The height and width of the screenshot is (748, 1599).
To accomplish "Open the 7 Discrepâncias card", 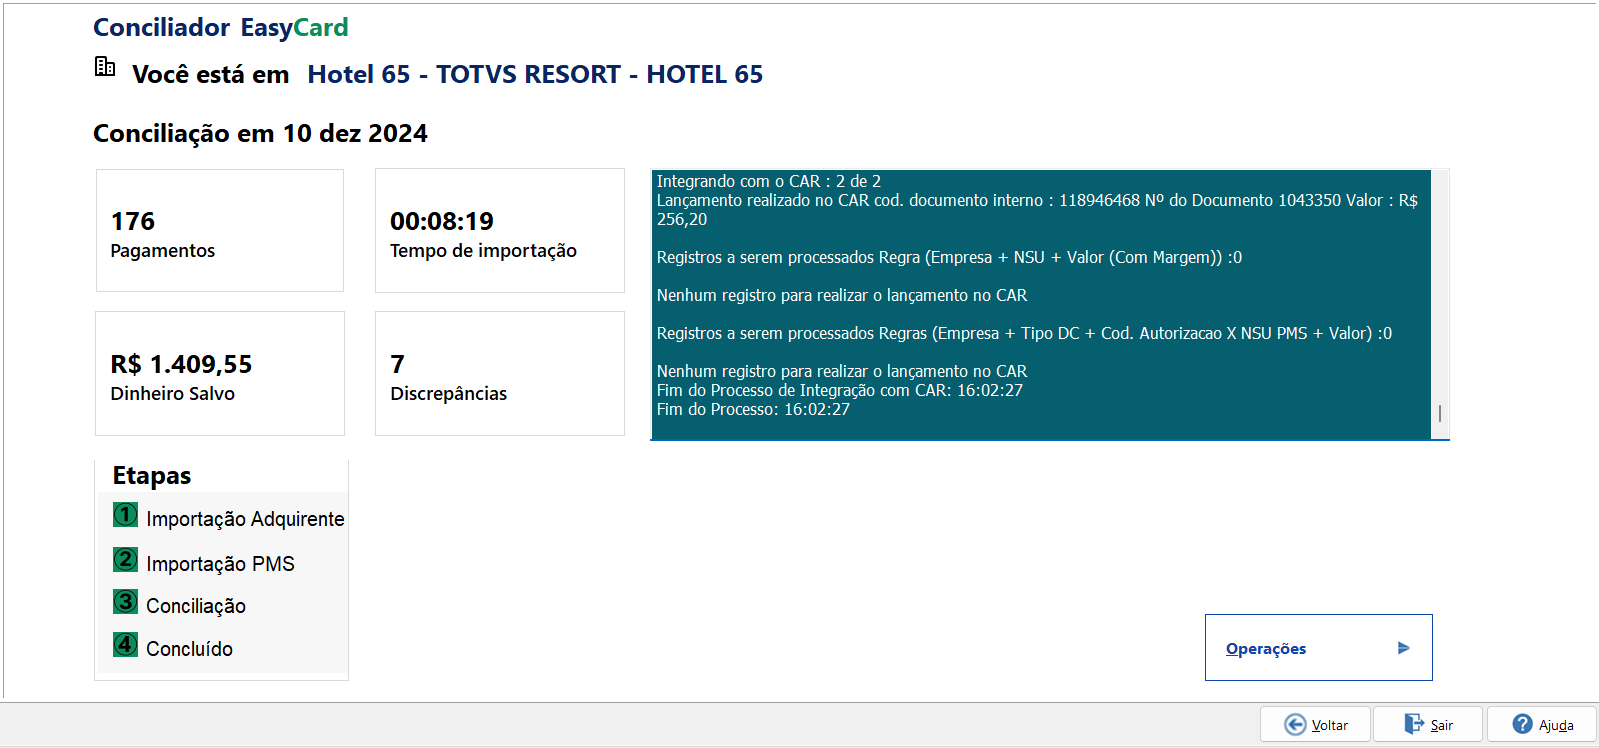I will 500,373.
